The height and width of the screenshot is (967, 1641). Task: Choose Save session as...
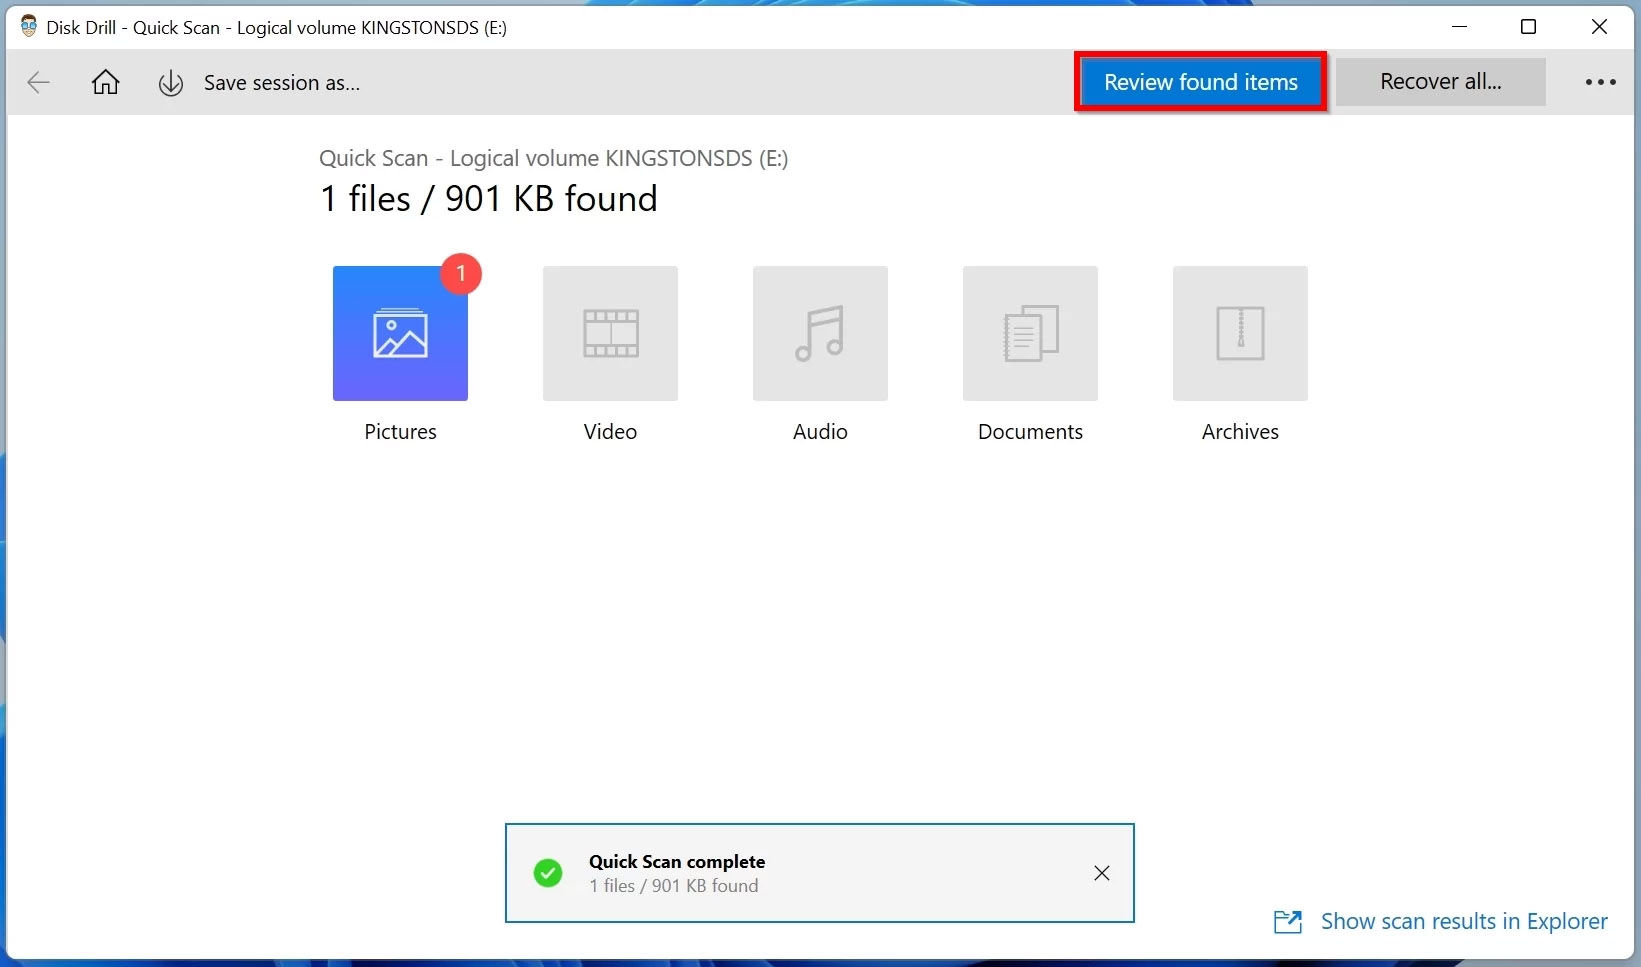(282, 83)
